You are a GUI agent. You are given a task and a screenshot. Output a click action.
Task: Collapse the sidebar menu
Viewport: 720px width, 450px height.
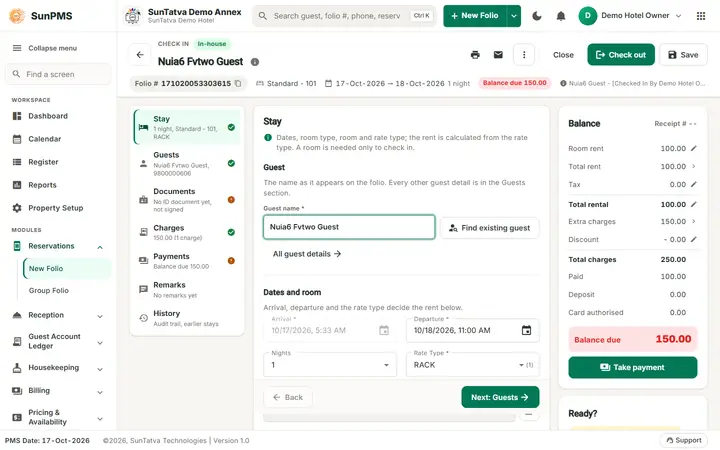[59, 48]
